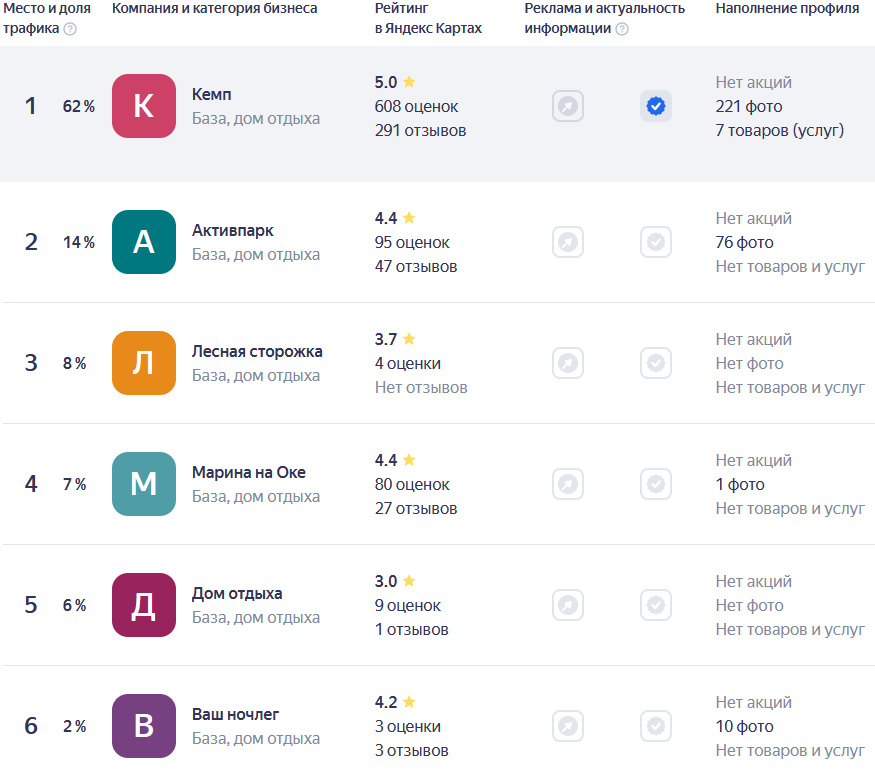Open the company name 'Дом отдыха'
The width and height of the screenshot is (875, 775).
coord(237,594)
